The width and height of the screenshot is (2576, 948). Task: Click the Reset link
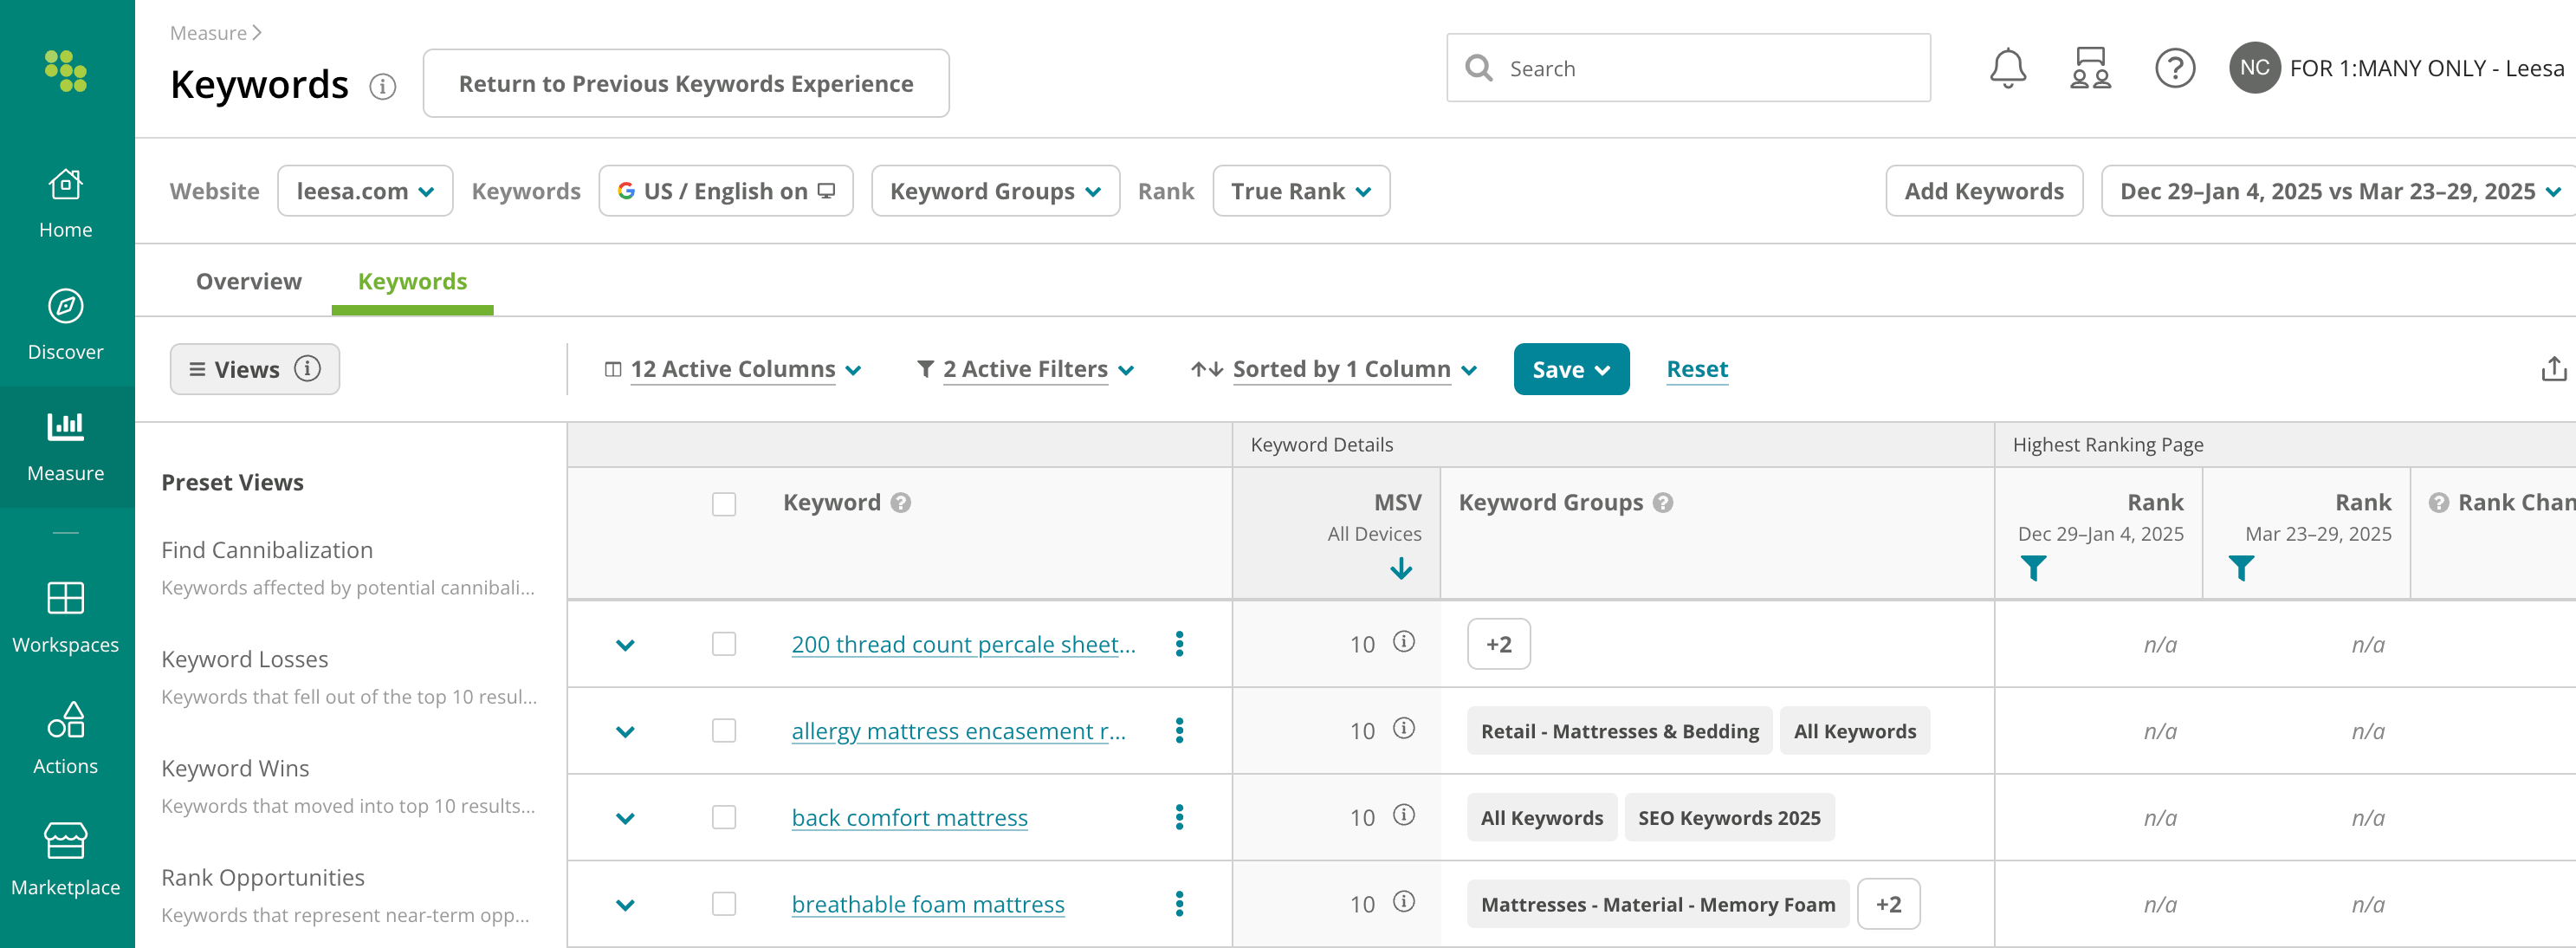point(1697,369)
